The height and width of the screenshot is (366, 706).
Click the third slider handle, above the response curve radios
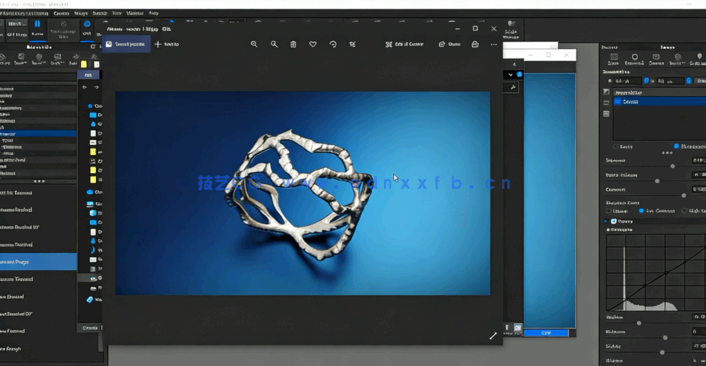click(x=684, y=195)
